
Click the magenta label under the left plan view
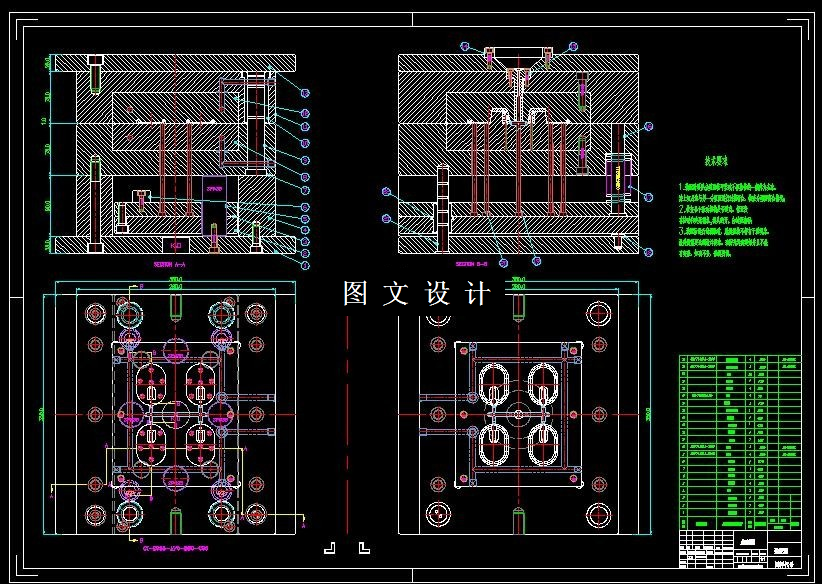pos(176,549)
